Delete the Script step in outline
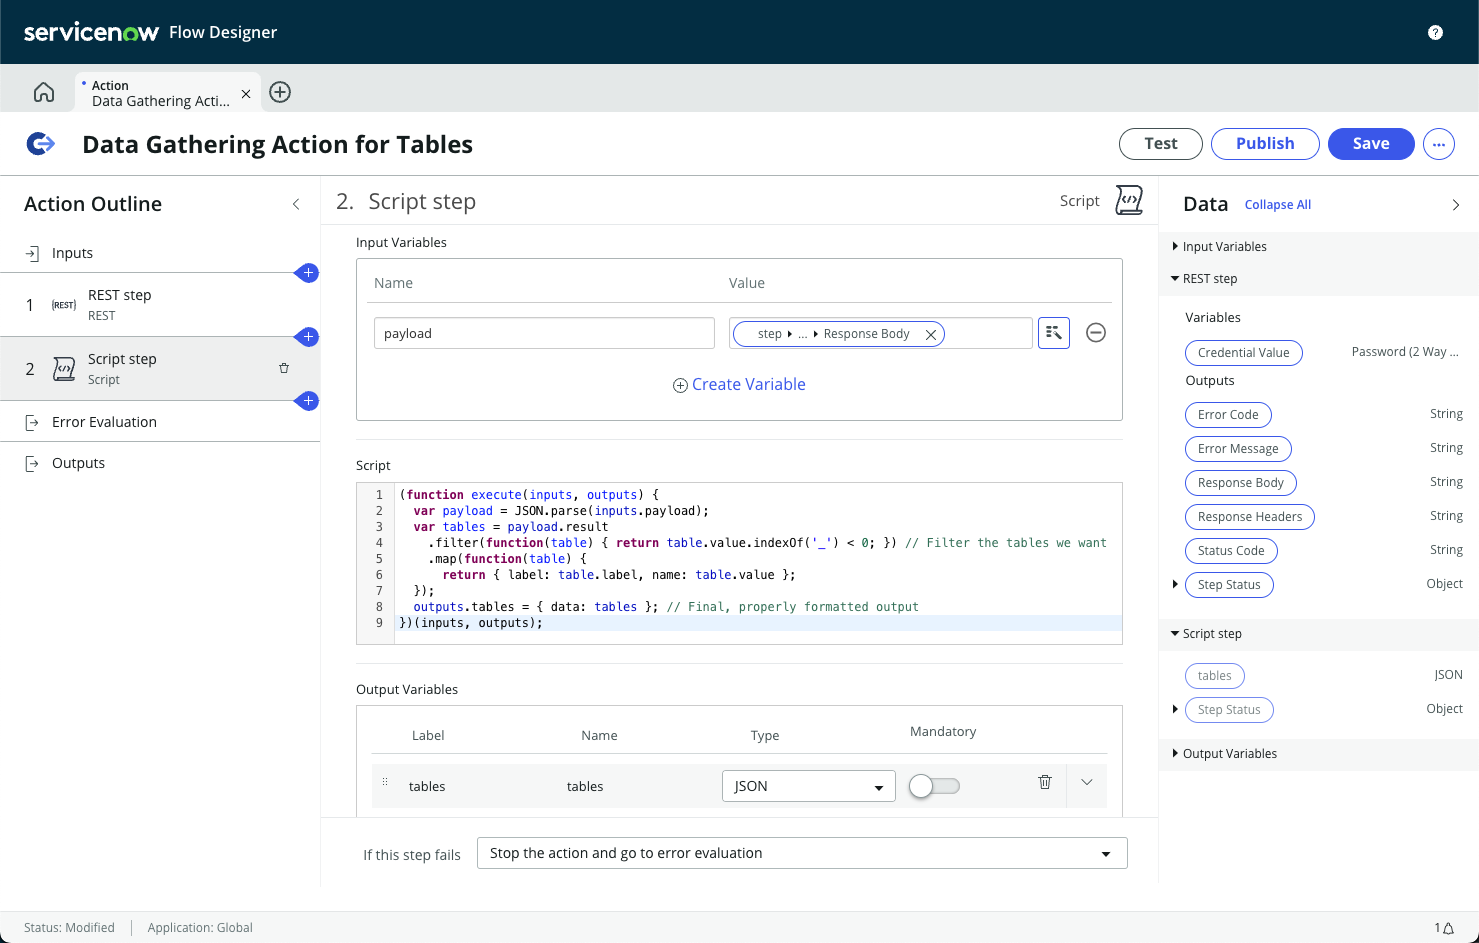The image size is (1479, 943). (x=284, y=368)
